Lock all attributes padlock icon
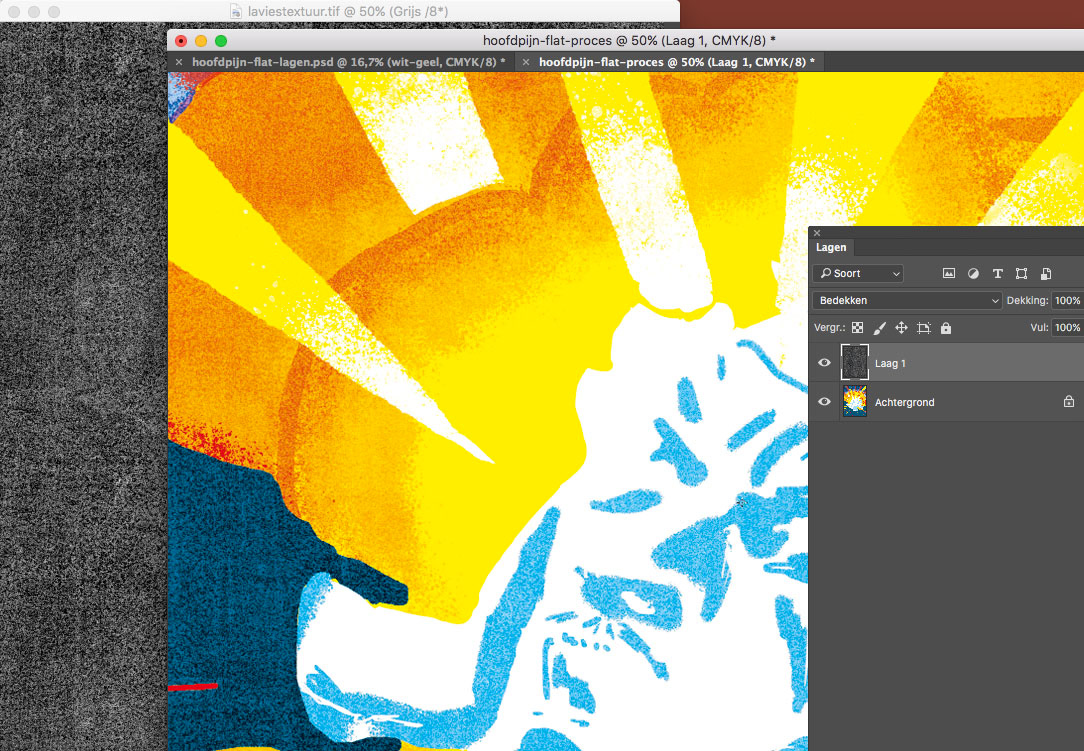Viewport: 1084px width, 751px height. (x=946, y=328)
